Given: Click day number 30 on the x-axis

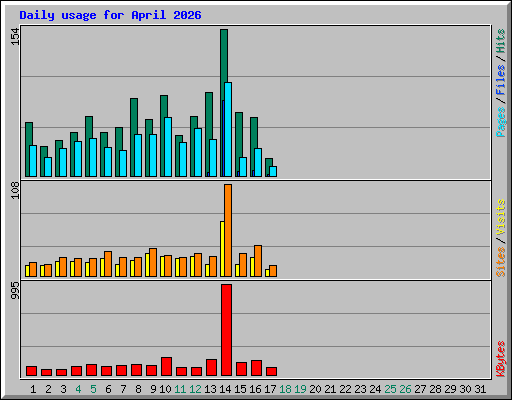Looking at the screenshot, I should (465, 389).
